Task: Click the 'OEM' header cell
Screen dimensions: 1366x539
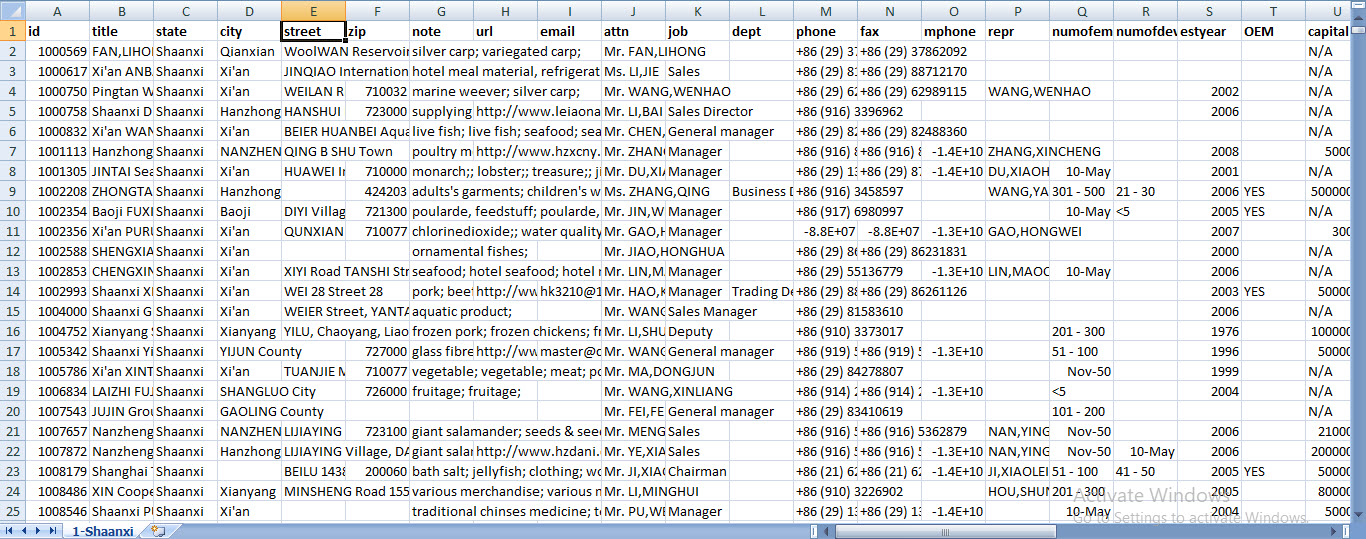Action: [1273, 31]
